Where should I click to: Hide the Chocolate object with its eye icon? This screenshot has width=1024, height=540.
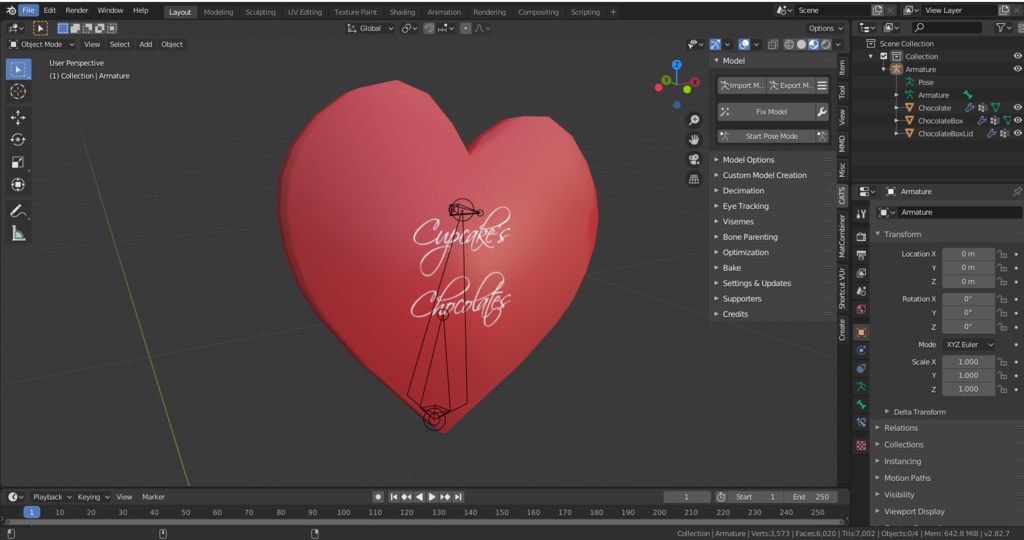click(x=1017, y=108)
